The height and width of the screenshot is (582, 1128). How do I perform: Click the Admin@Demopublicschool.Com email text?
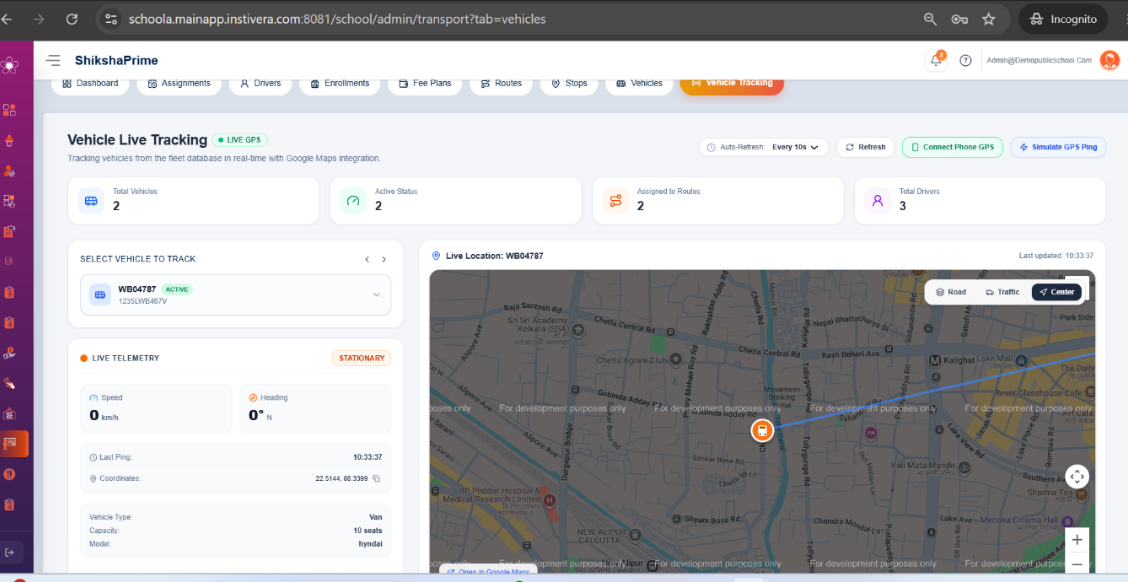point(1040,60)
